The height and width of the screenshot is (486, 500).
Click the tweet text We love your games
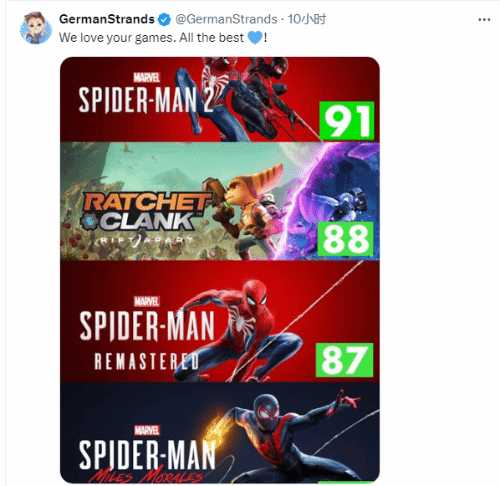pyautogui.click(x=117, y=38)
